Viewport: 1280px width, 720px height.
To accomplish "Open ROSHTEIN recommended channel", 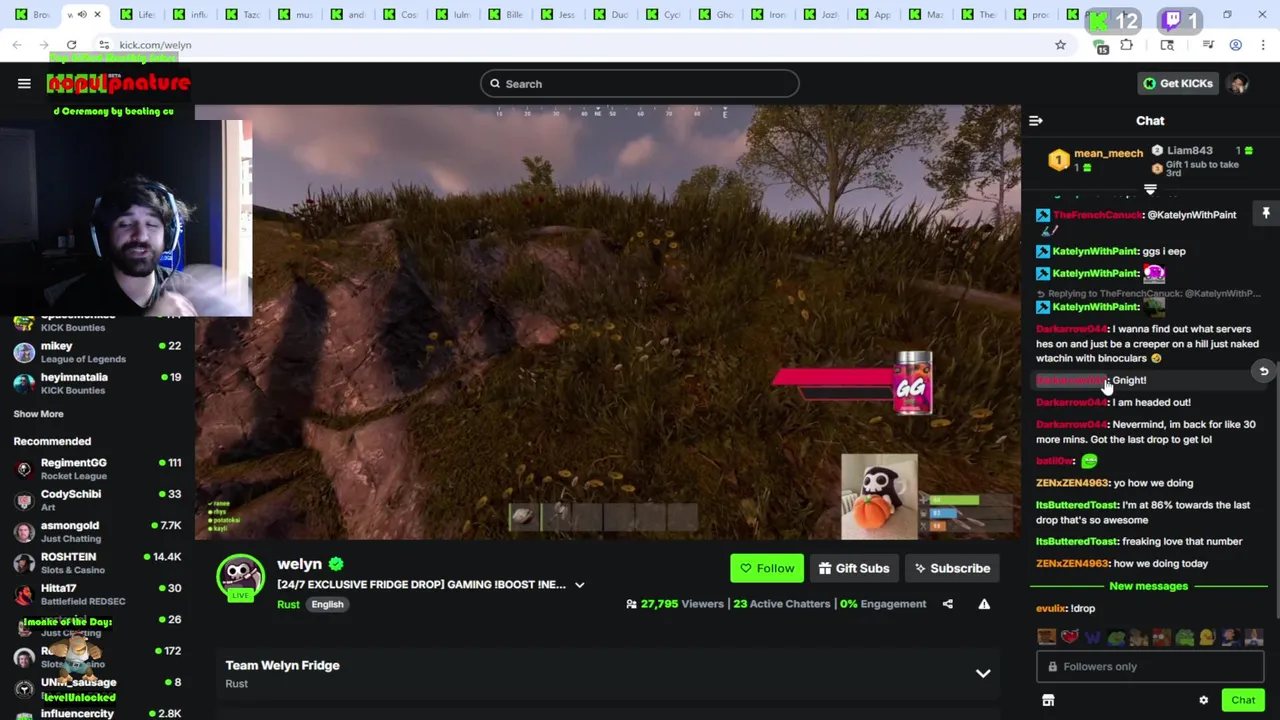I will (97, 563).
